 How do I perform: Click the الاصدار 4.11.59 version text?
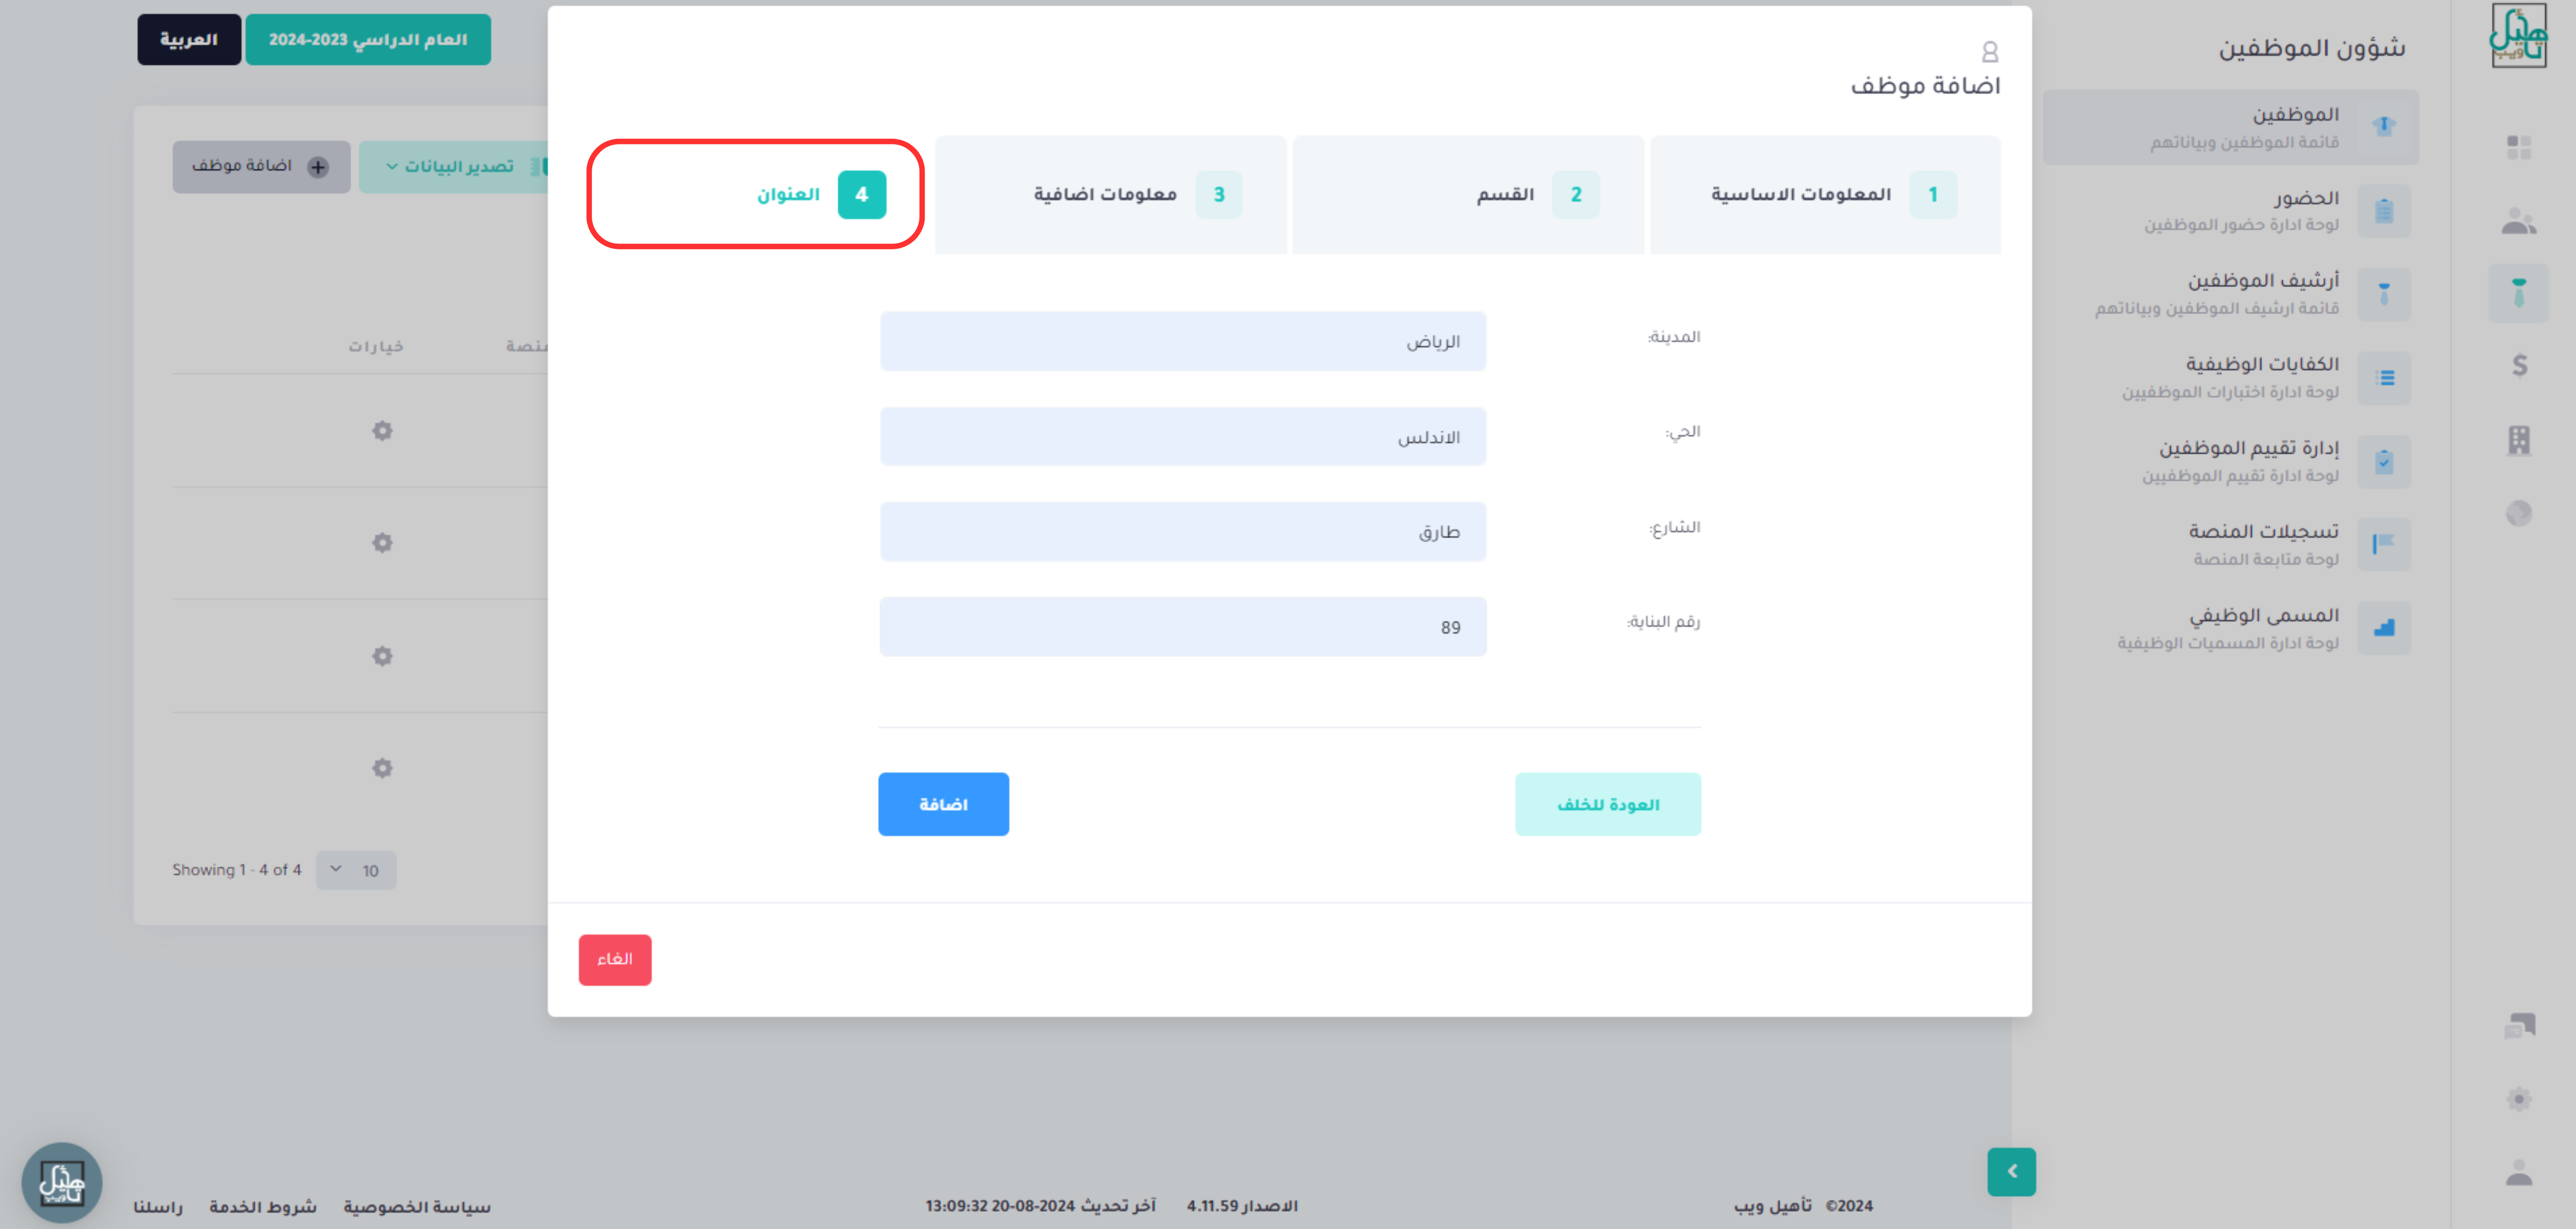click(1242, 1206)
